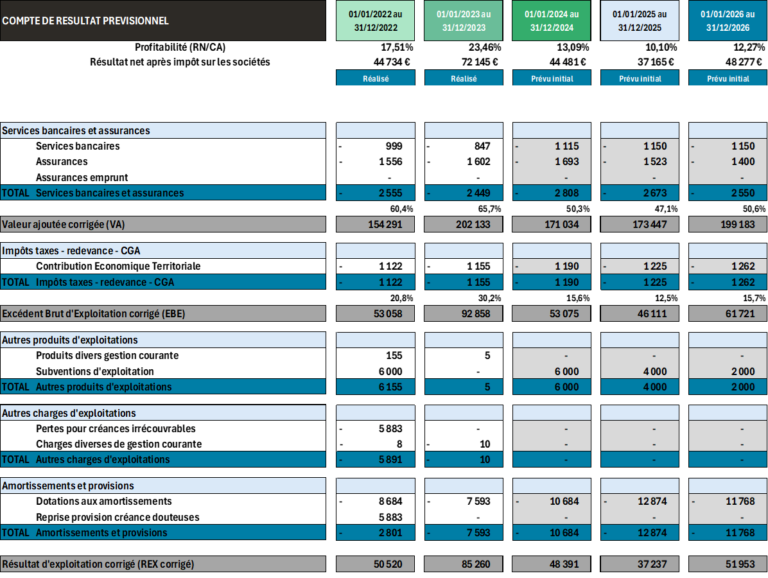Select the 2025 amortissements total cell 12 874

click(639, 532)
